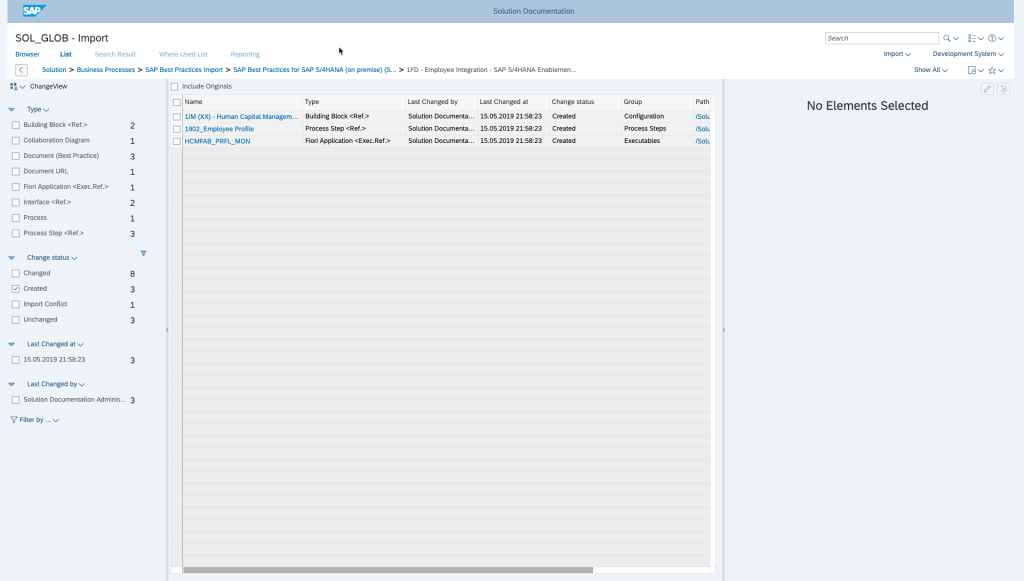The height and width of the screenshot is (581, 1024).
Task: Click the SAP logo
Action: point(33,10)
